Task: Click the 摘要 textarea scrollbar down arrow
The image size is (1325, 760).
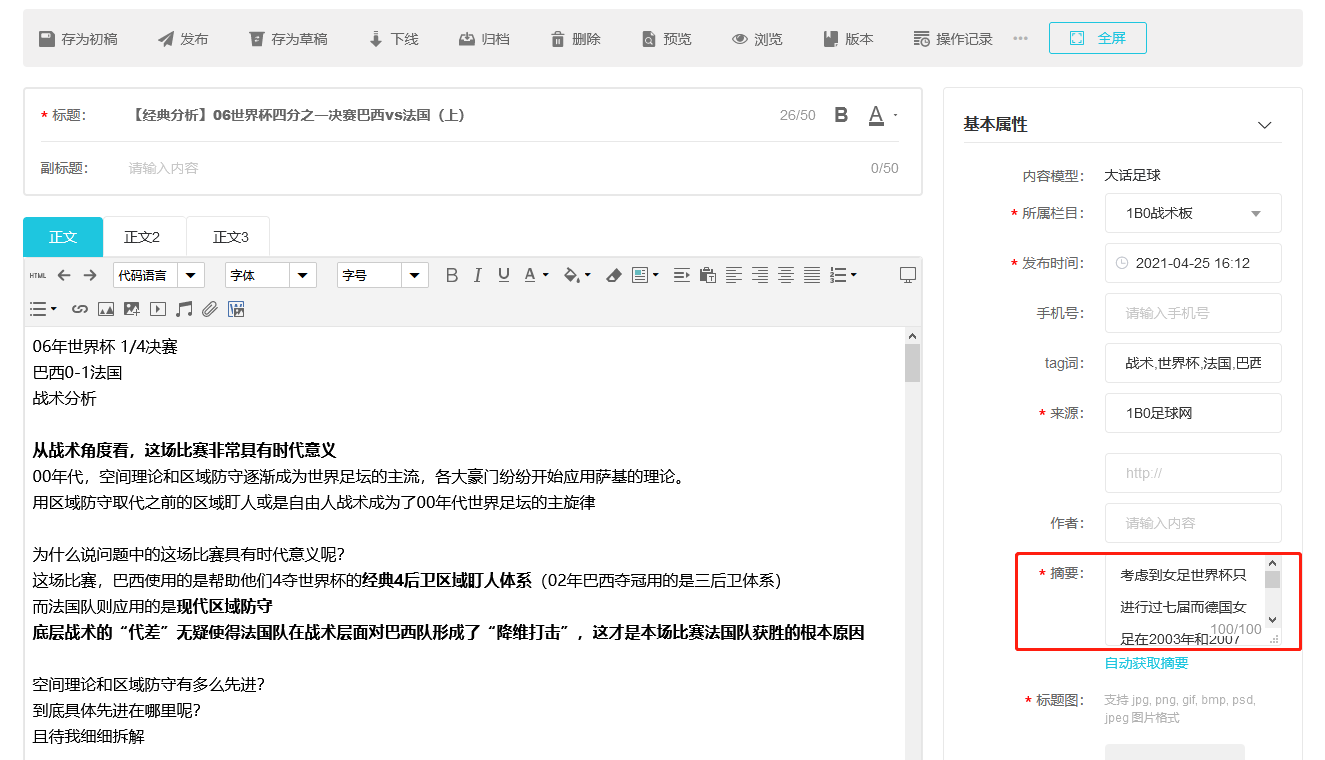Action: click(x=1273, y=620)
